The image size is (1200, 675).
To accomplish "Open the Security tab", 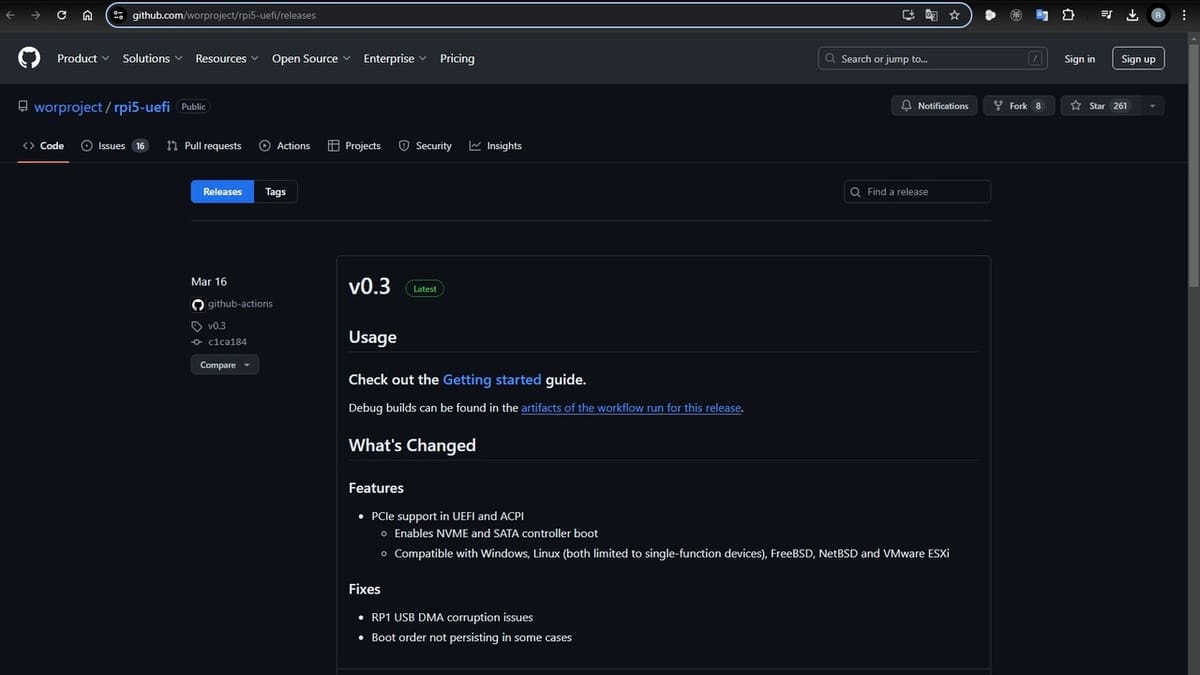I will [x=425, y=146].
